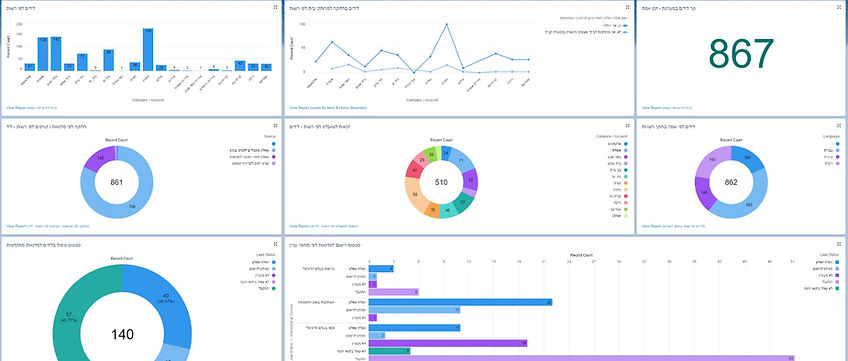This screenshot has width=848, height=361.
Task: Select the green 30 segment in the 510 donut
Action: point(430,154)
